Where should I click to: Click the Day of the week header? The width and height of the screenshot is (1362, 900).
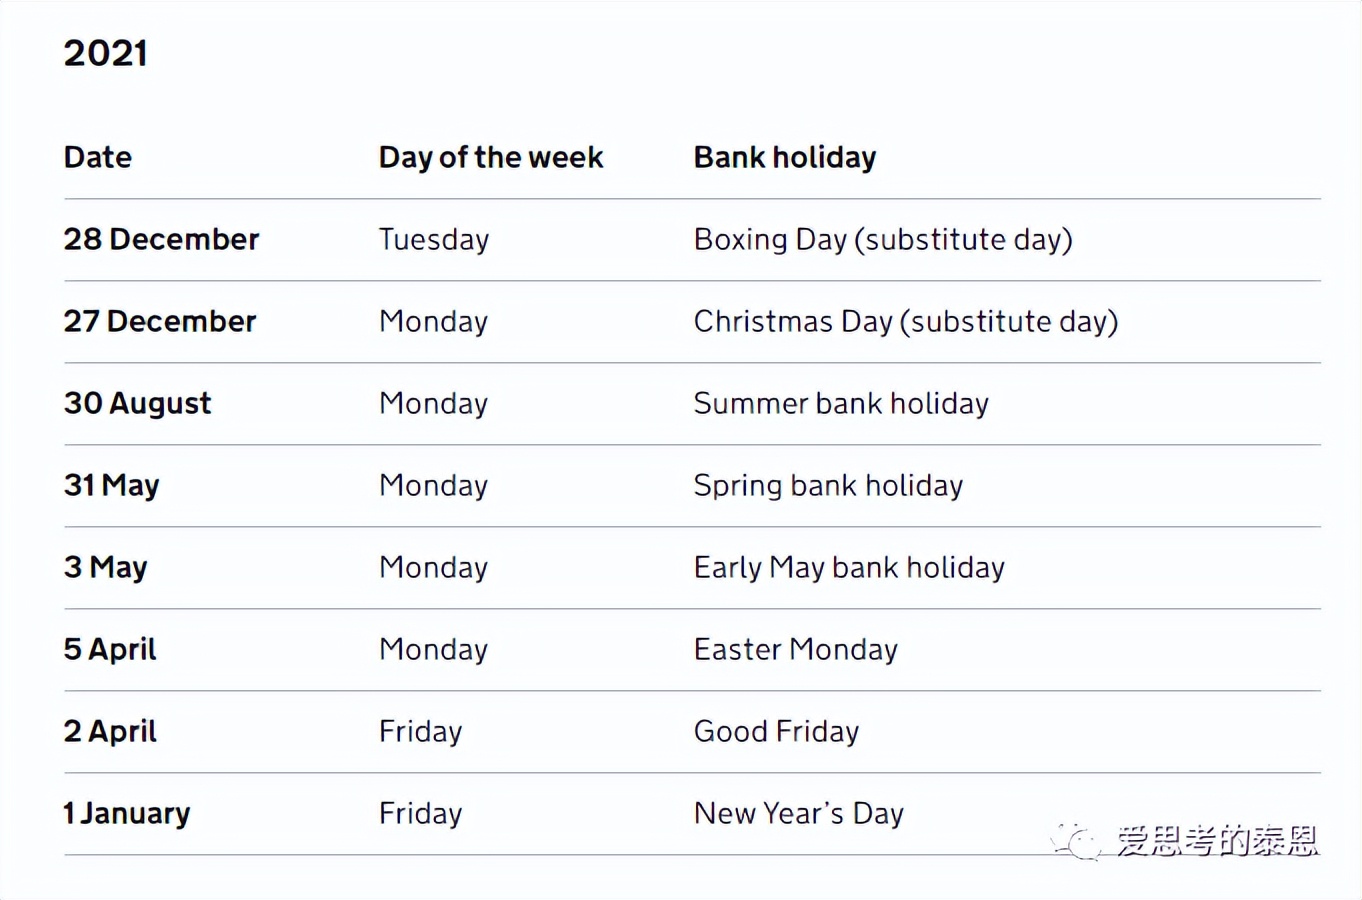coord(491,157)
